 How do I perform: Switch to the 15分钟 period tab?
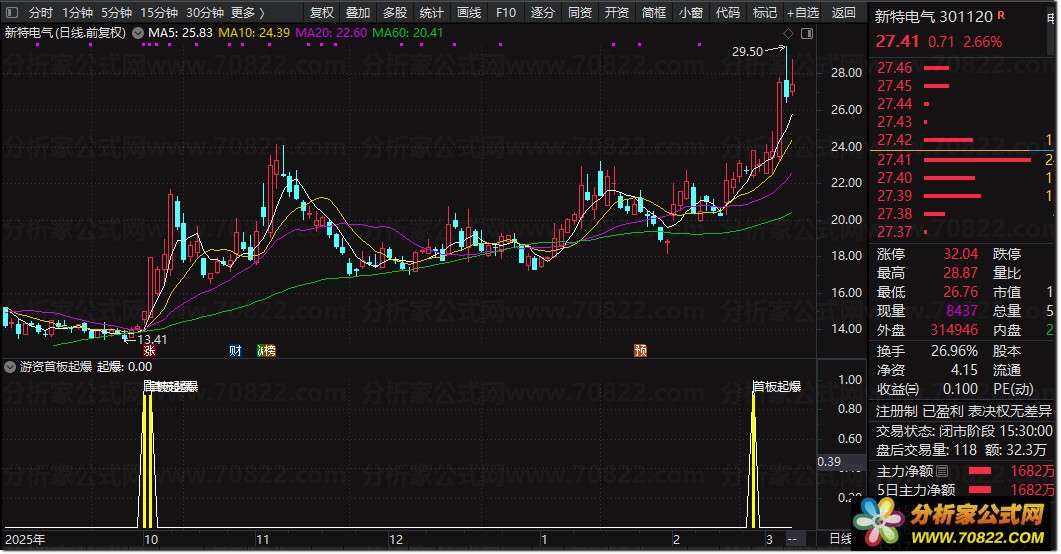coord(159,13)
